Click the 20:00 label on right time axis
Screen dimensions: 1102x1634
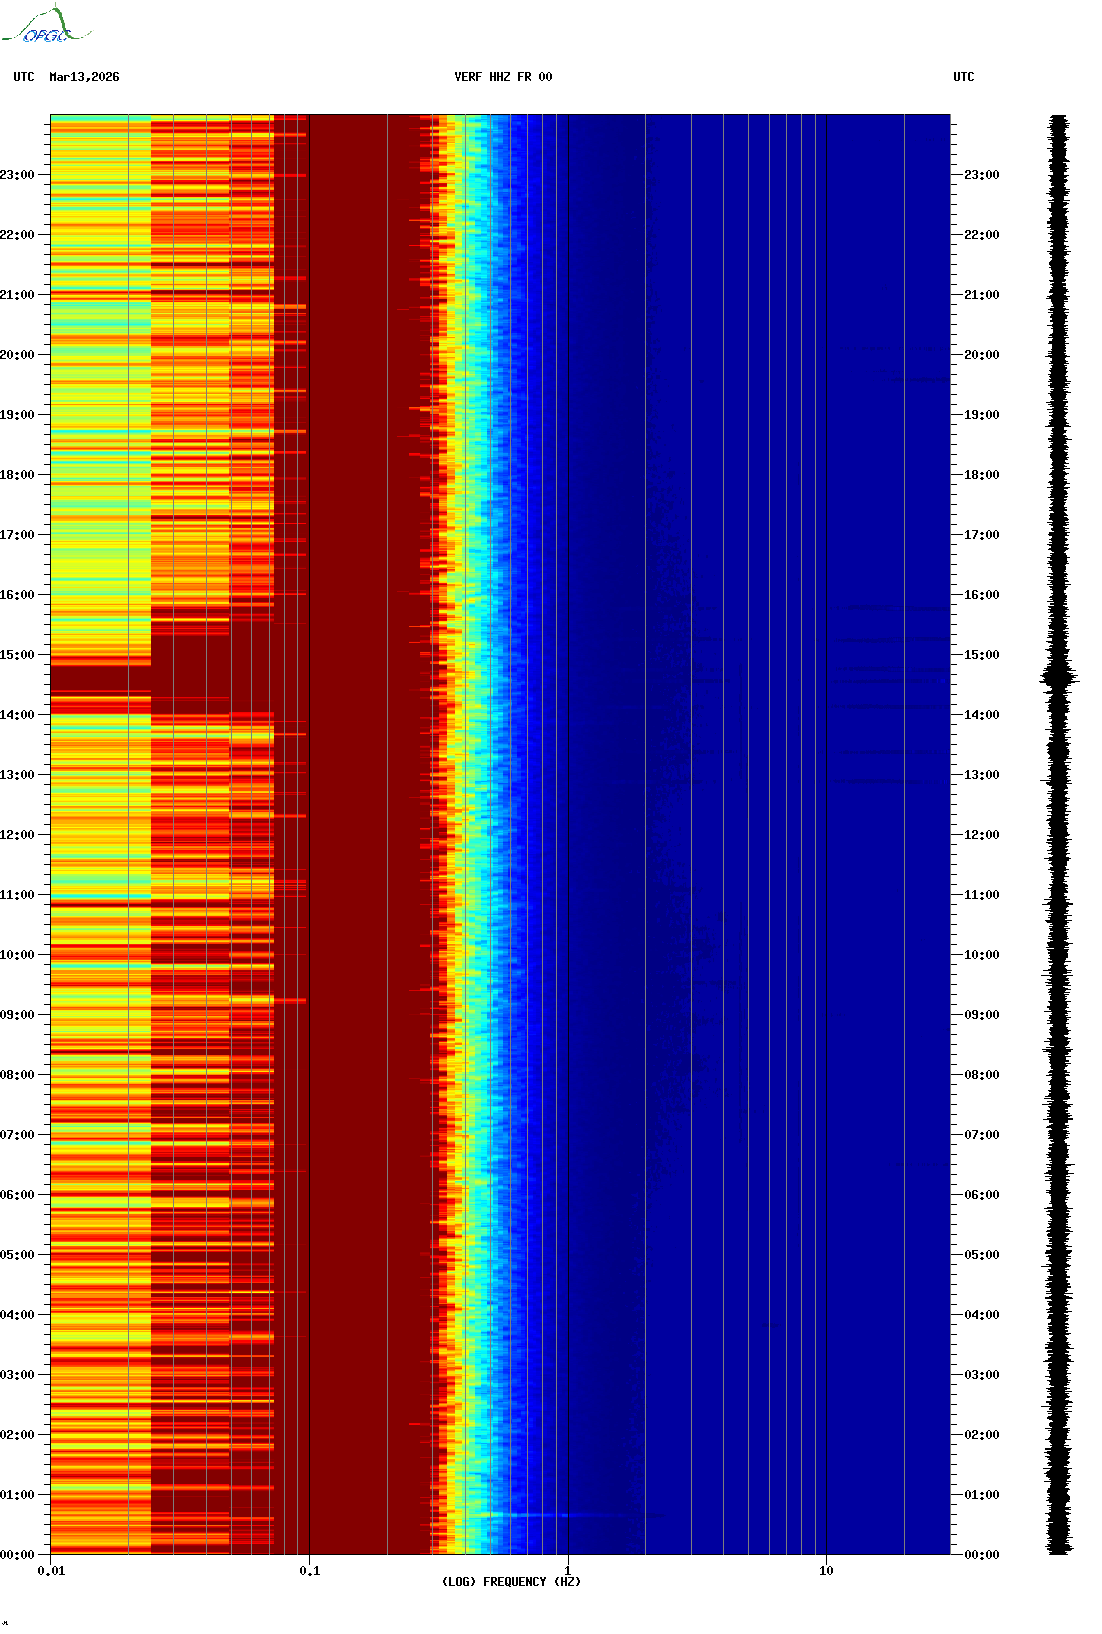tap(981, 355)
